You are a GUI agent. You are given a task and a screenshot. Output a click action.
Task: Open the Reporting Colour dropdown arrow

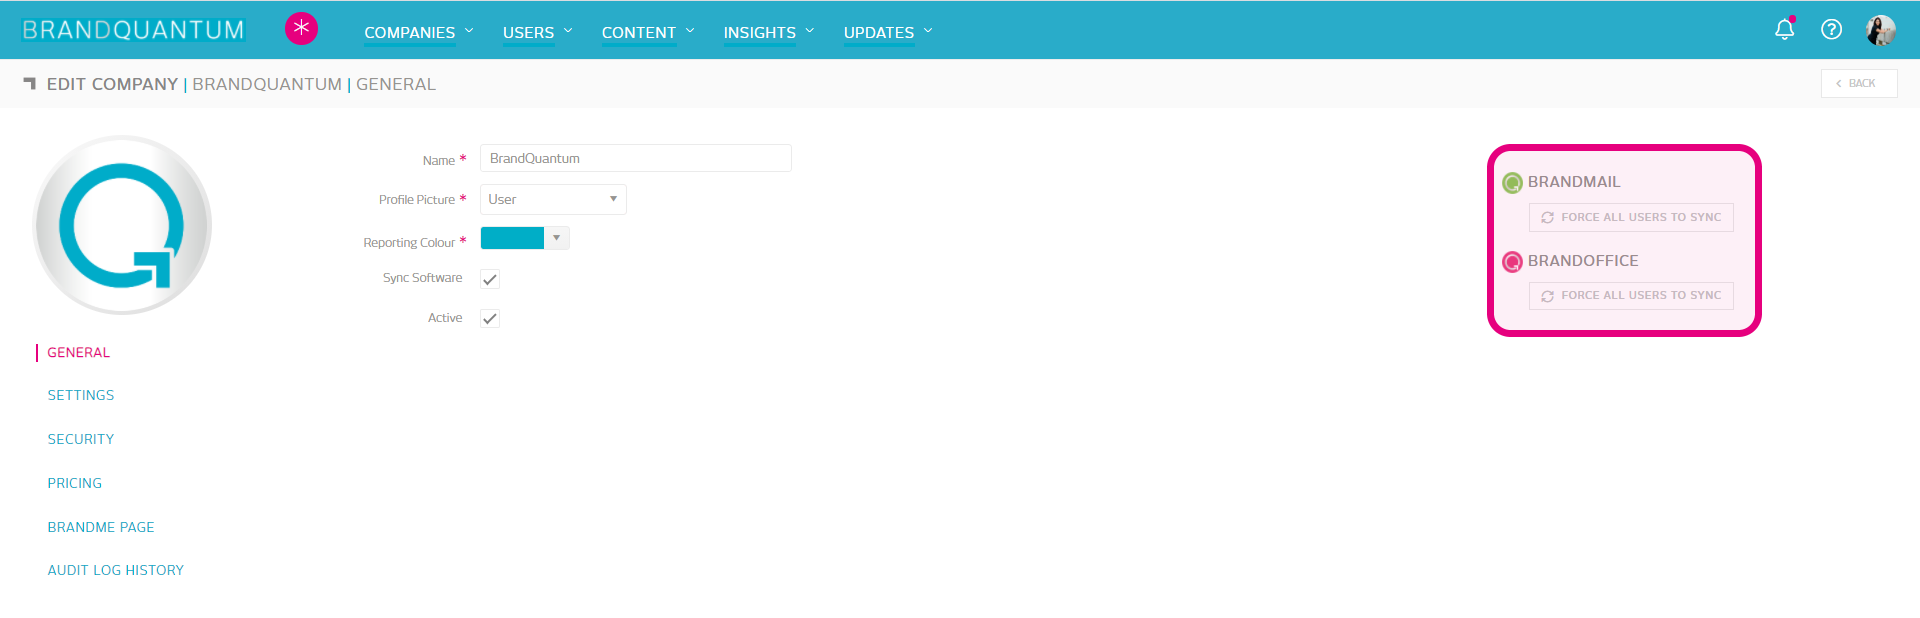coord(557,238)
